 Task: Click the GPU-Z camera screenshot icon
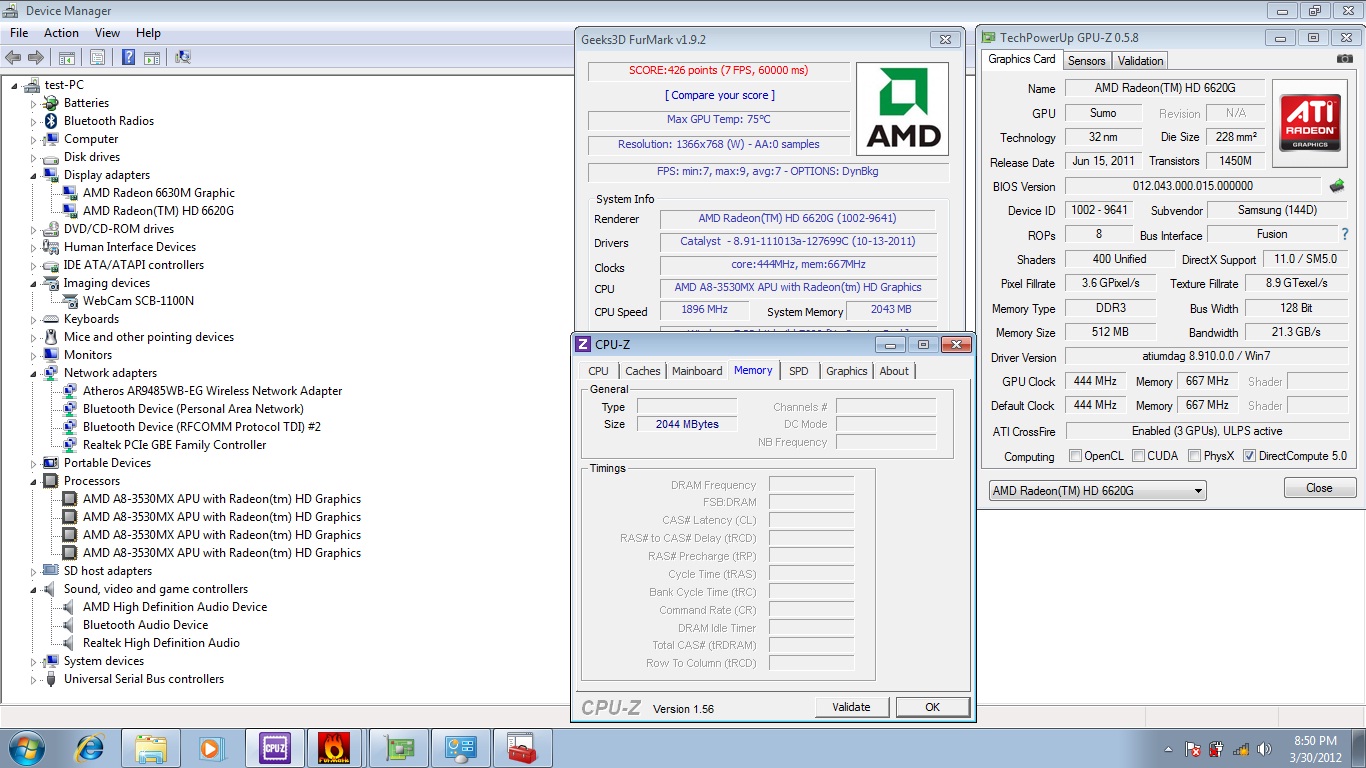coord(1345,59)
